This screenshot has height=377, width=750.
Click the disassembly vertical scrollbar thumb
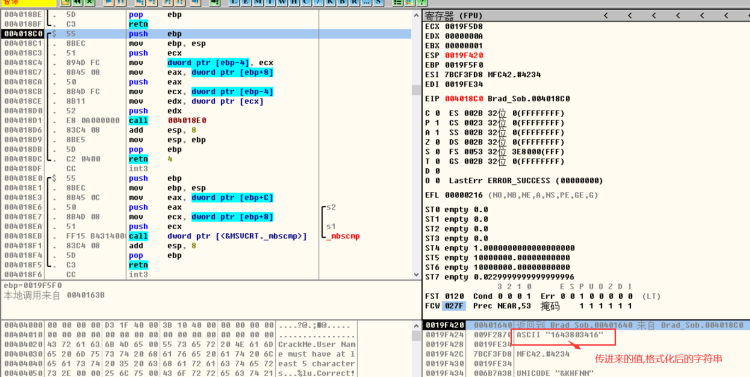(x=416, y=90)
